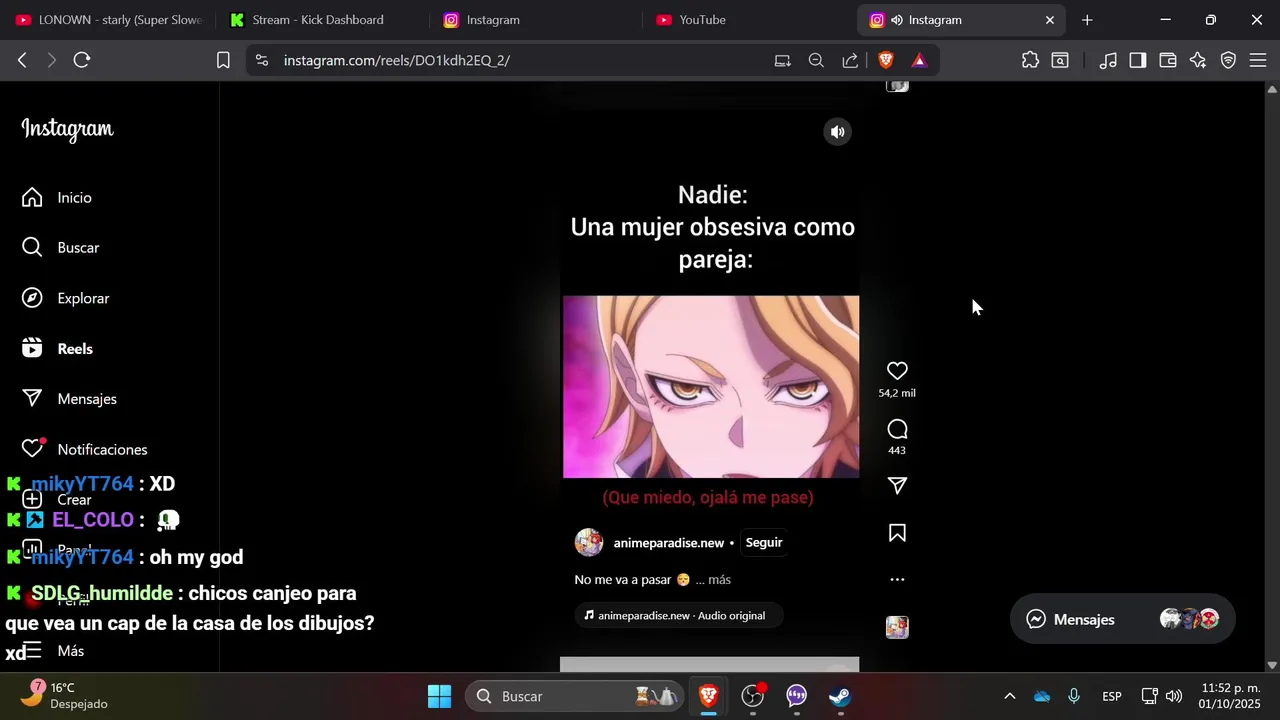
Task: Reload the current page
Action: 82,60
